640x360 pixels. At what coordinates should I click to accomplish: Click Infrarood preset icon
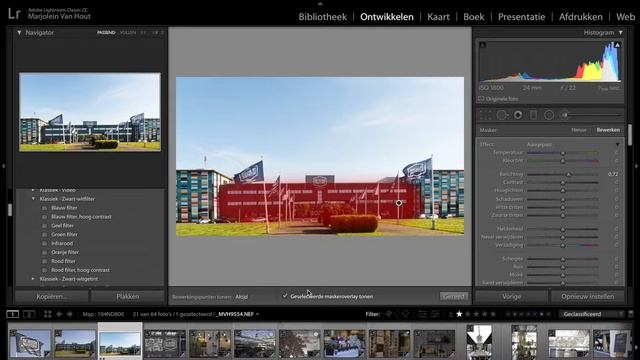[x=45, y=243]
